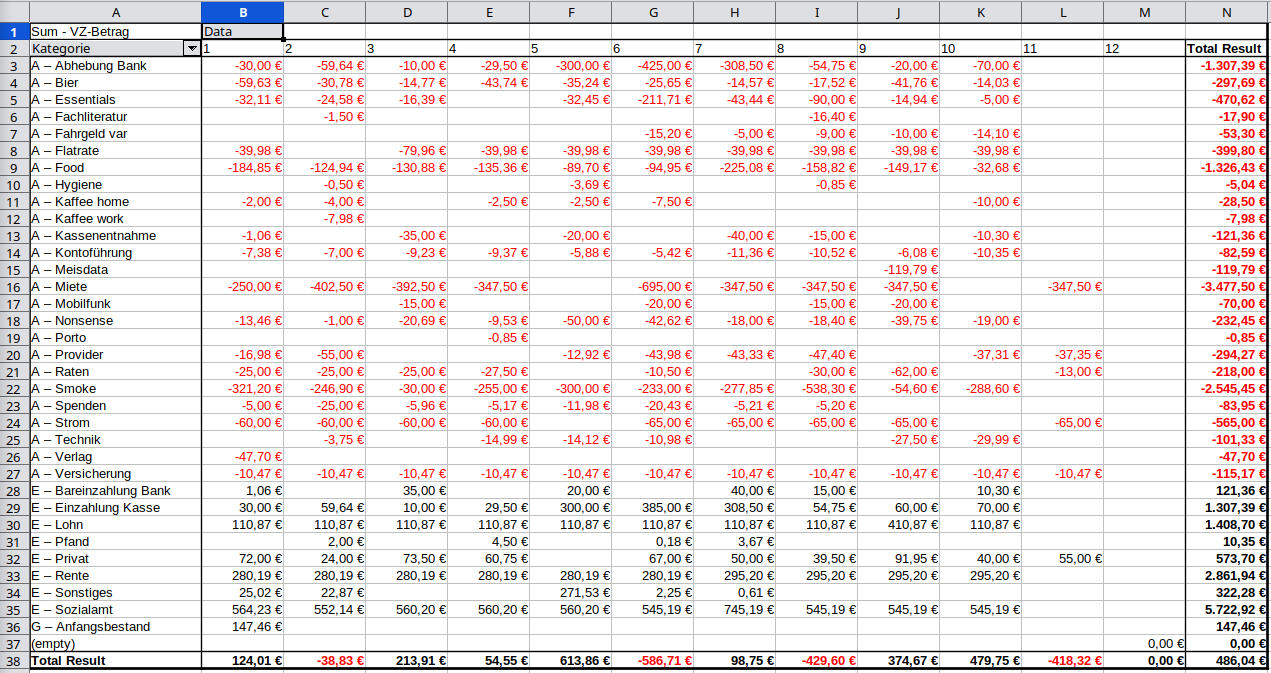
Task: Click the row 16 header
Action: pyautogui.click(x=14, y=287)
